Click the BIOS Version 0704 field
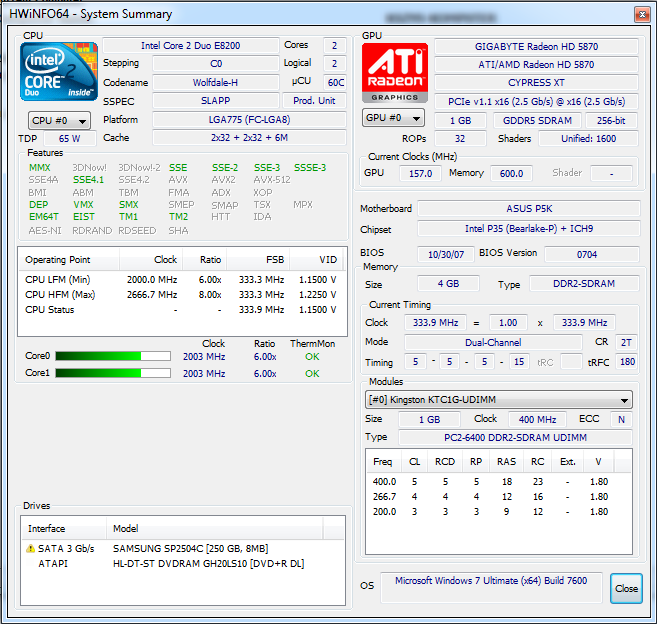This screenshot has height=624, width=657. [x=592, y=255]
